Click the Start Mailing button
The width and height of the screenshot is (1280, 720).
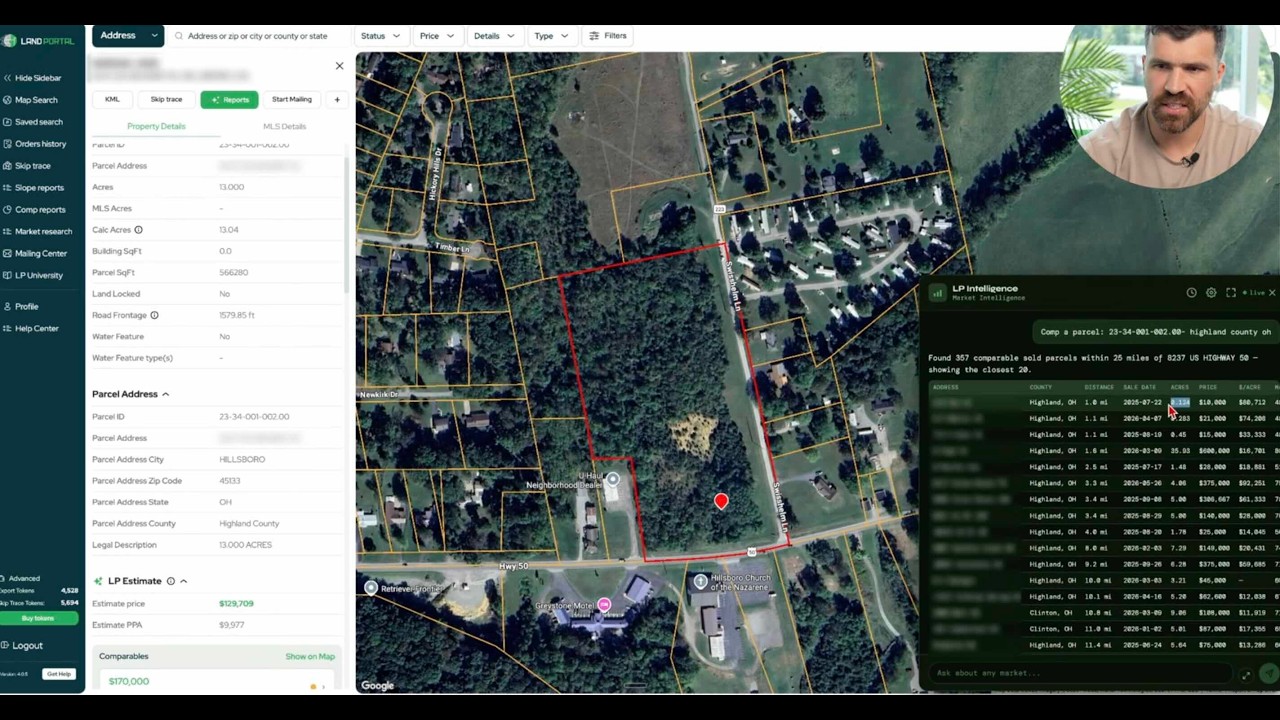pos(292,99)
